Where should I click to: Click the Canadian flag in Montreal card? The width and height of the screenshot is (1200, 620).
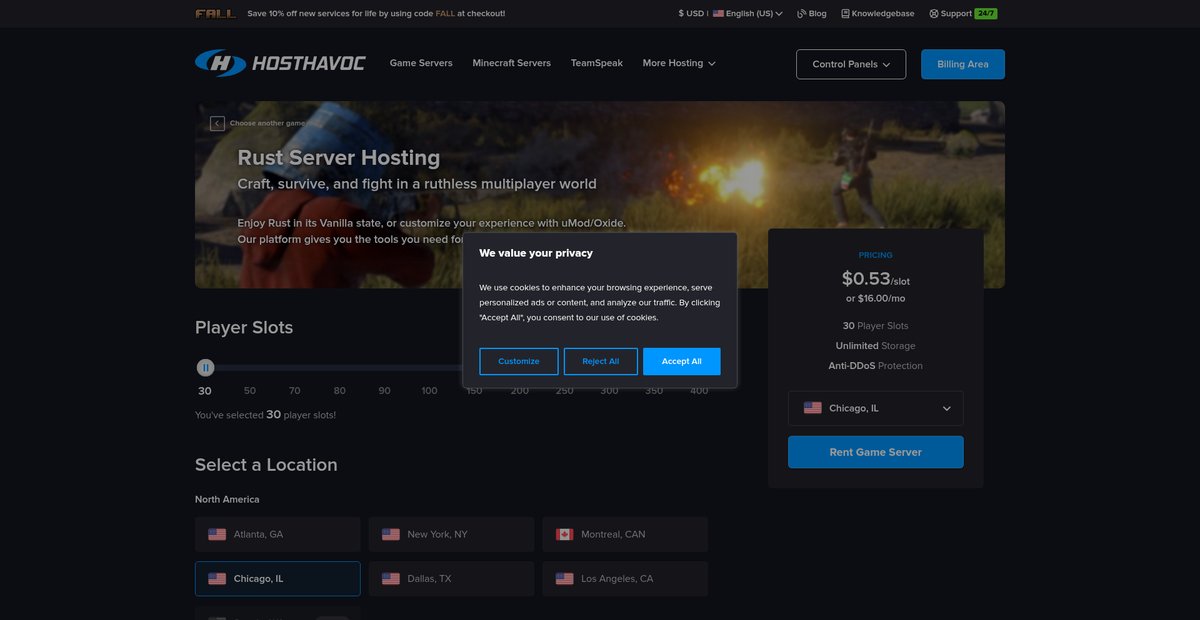[565, 534]
